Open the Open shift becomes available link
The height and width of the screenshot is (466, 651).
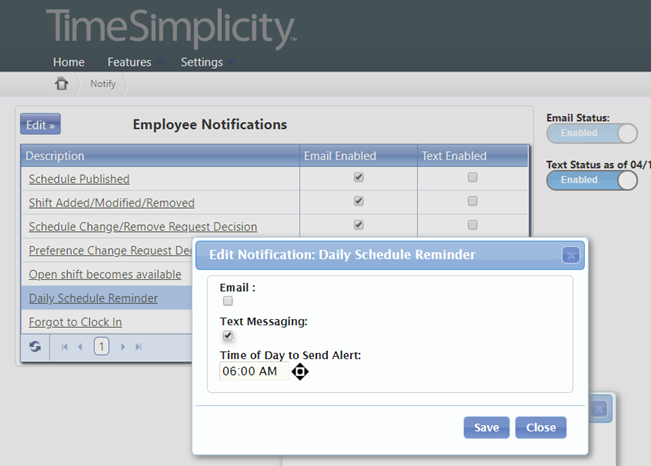coord(105,274)
